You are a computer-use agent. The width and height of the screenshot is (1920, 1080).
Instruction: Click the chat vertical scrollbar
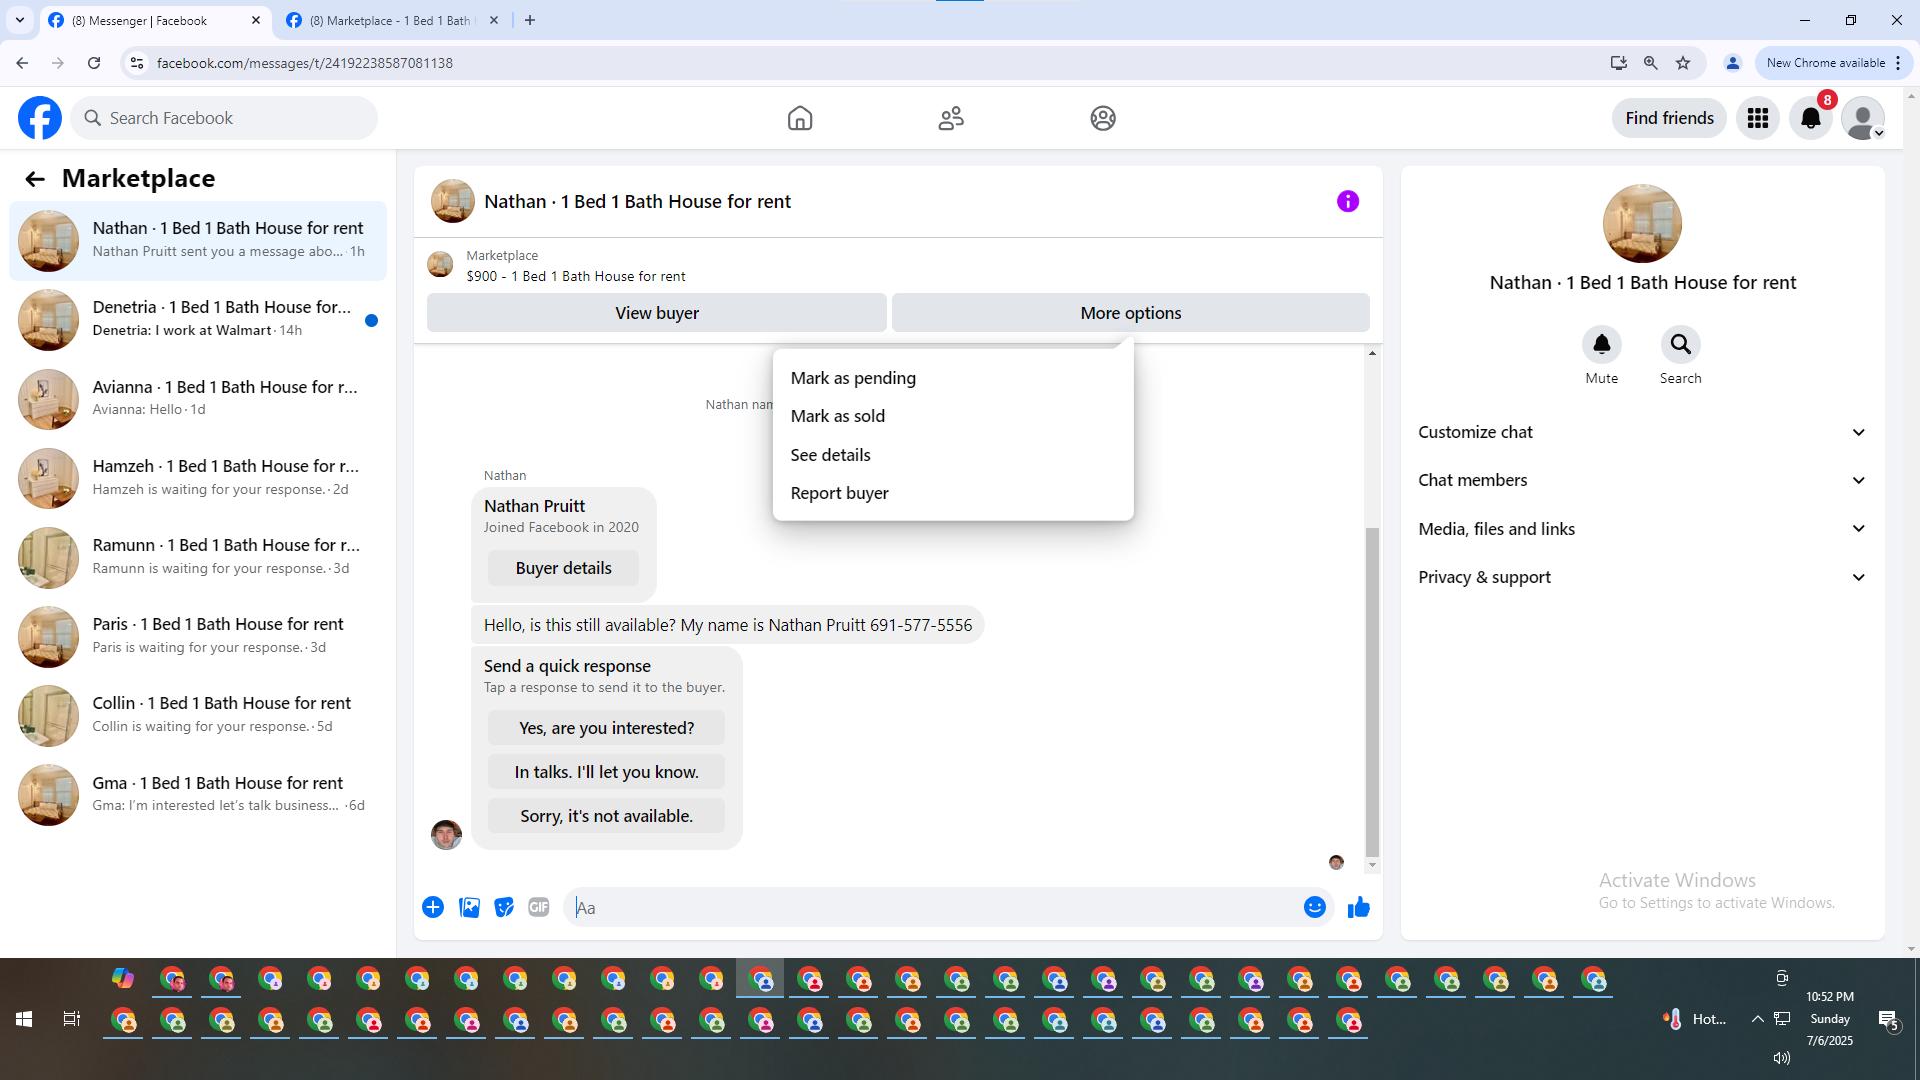point(1372,690)
